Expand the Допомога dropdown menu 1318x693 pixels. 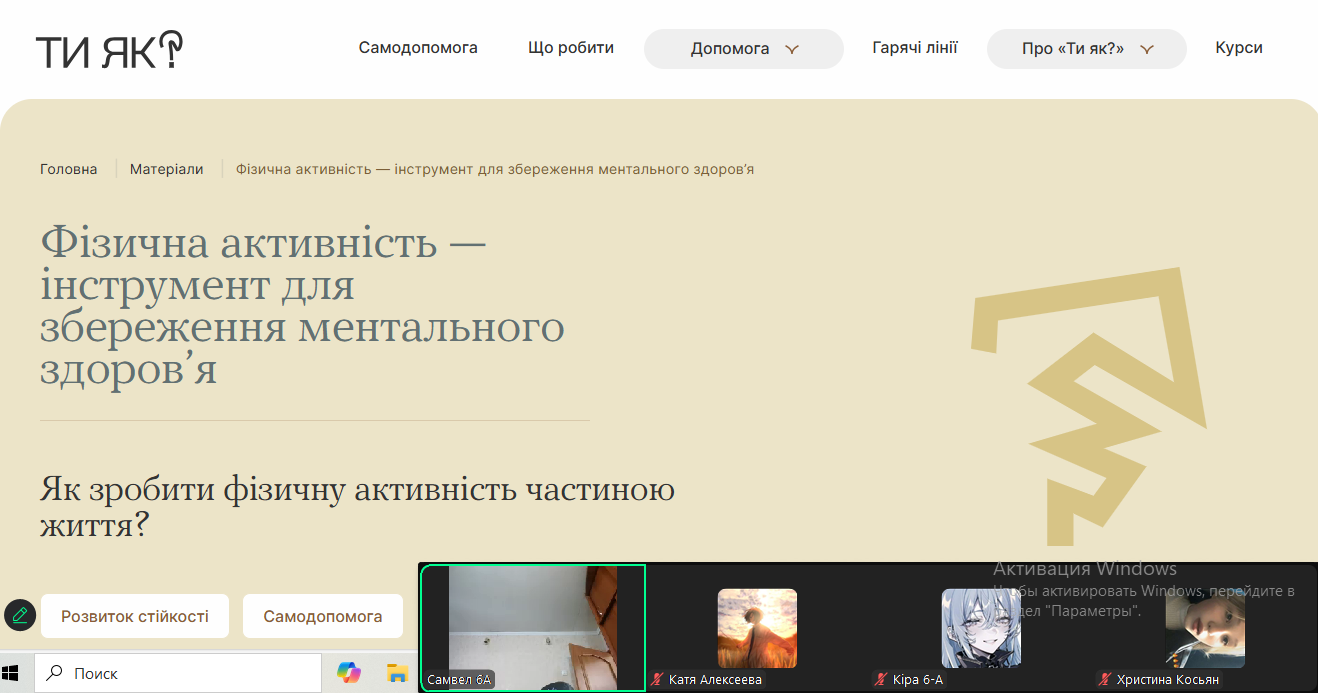point(744,48)
